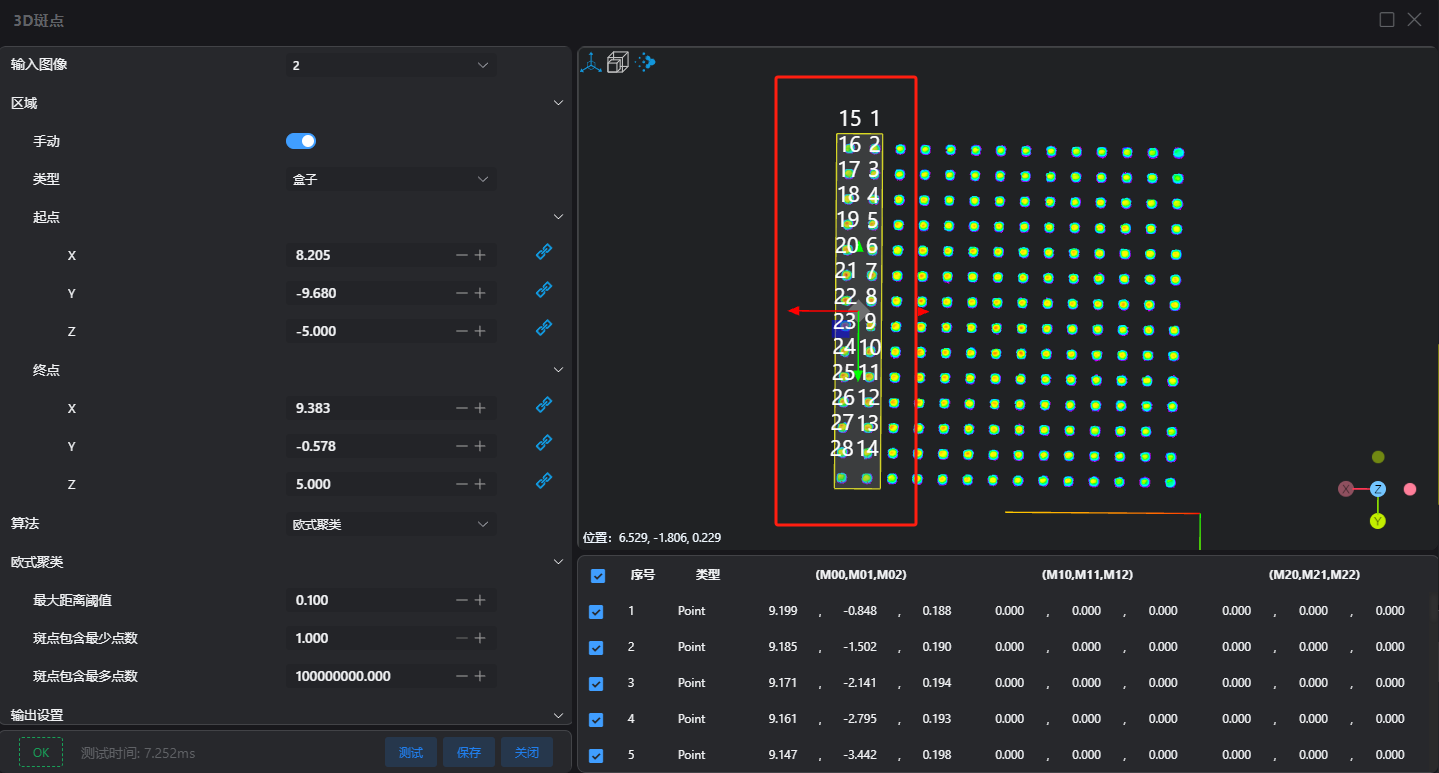The height and width of the screenshot is (773, 1439).
Task: Collapse the 起点 section
Action: (x=558, y=217)
